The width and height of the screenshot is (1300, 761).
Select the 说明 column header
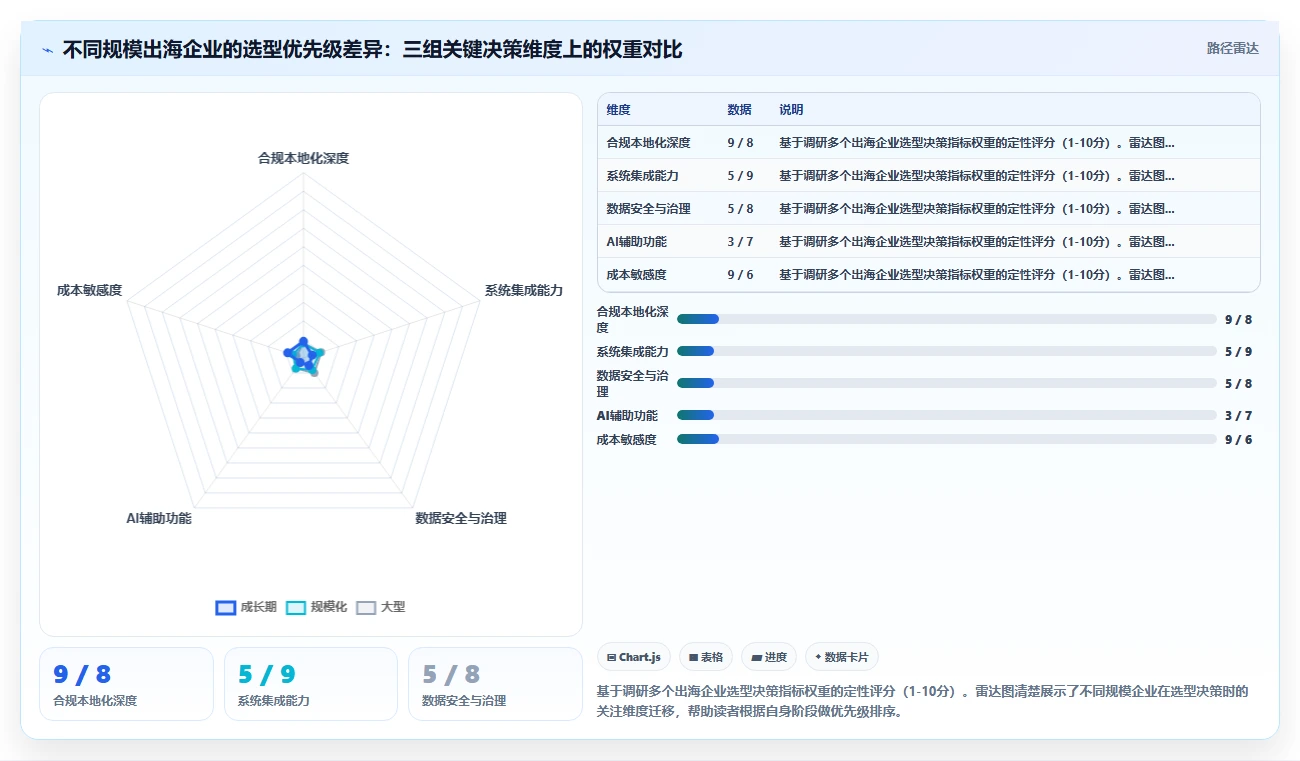coord(791,110)
